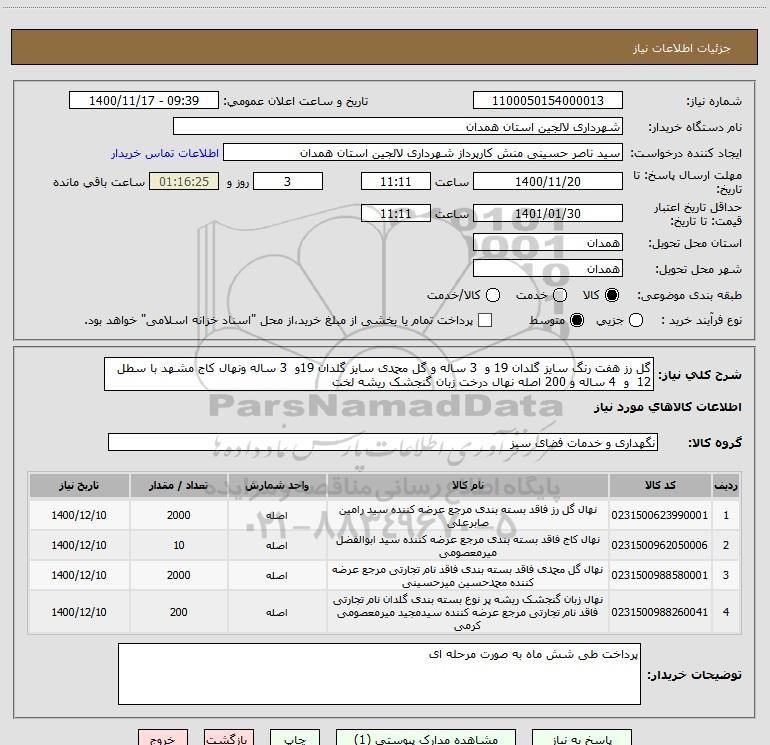This screenshot has width=770, height=745.
Task: Click the ردیف column header
Action: [x=726, y=485]
